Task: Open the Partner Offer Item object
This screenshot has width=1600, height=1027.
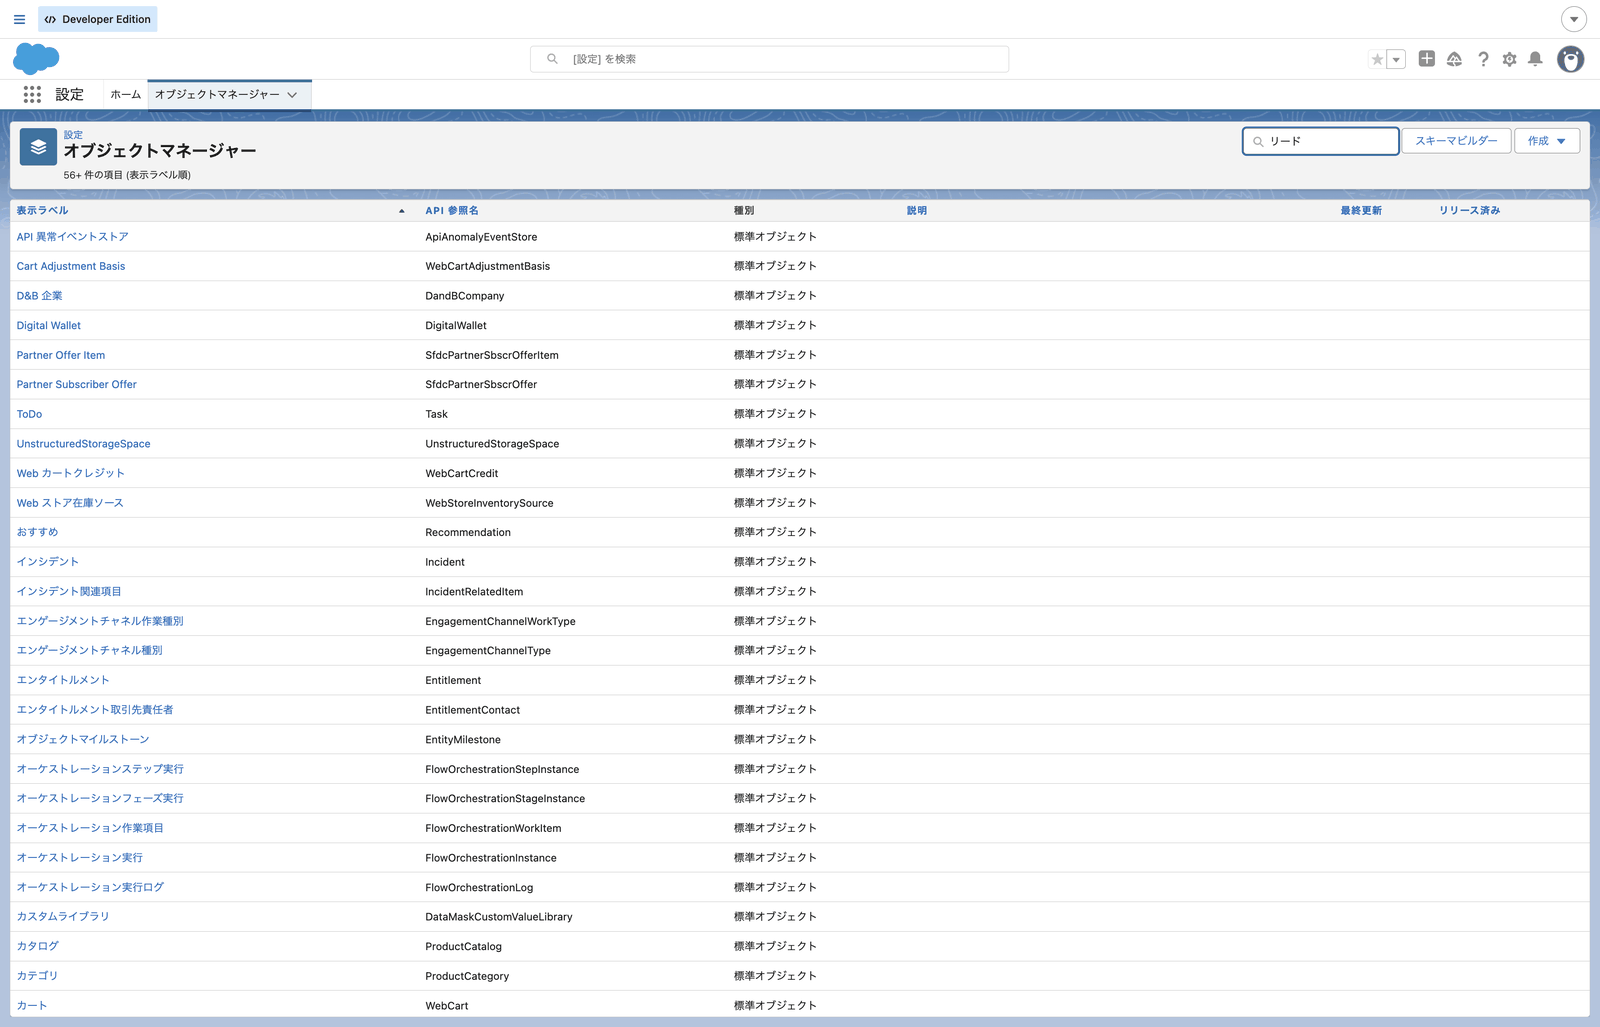Action: click(x=61, y=355)
